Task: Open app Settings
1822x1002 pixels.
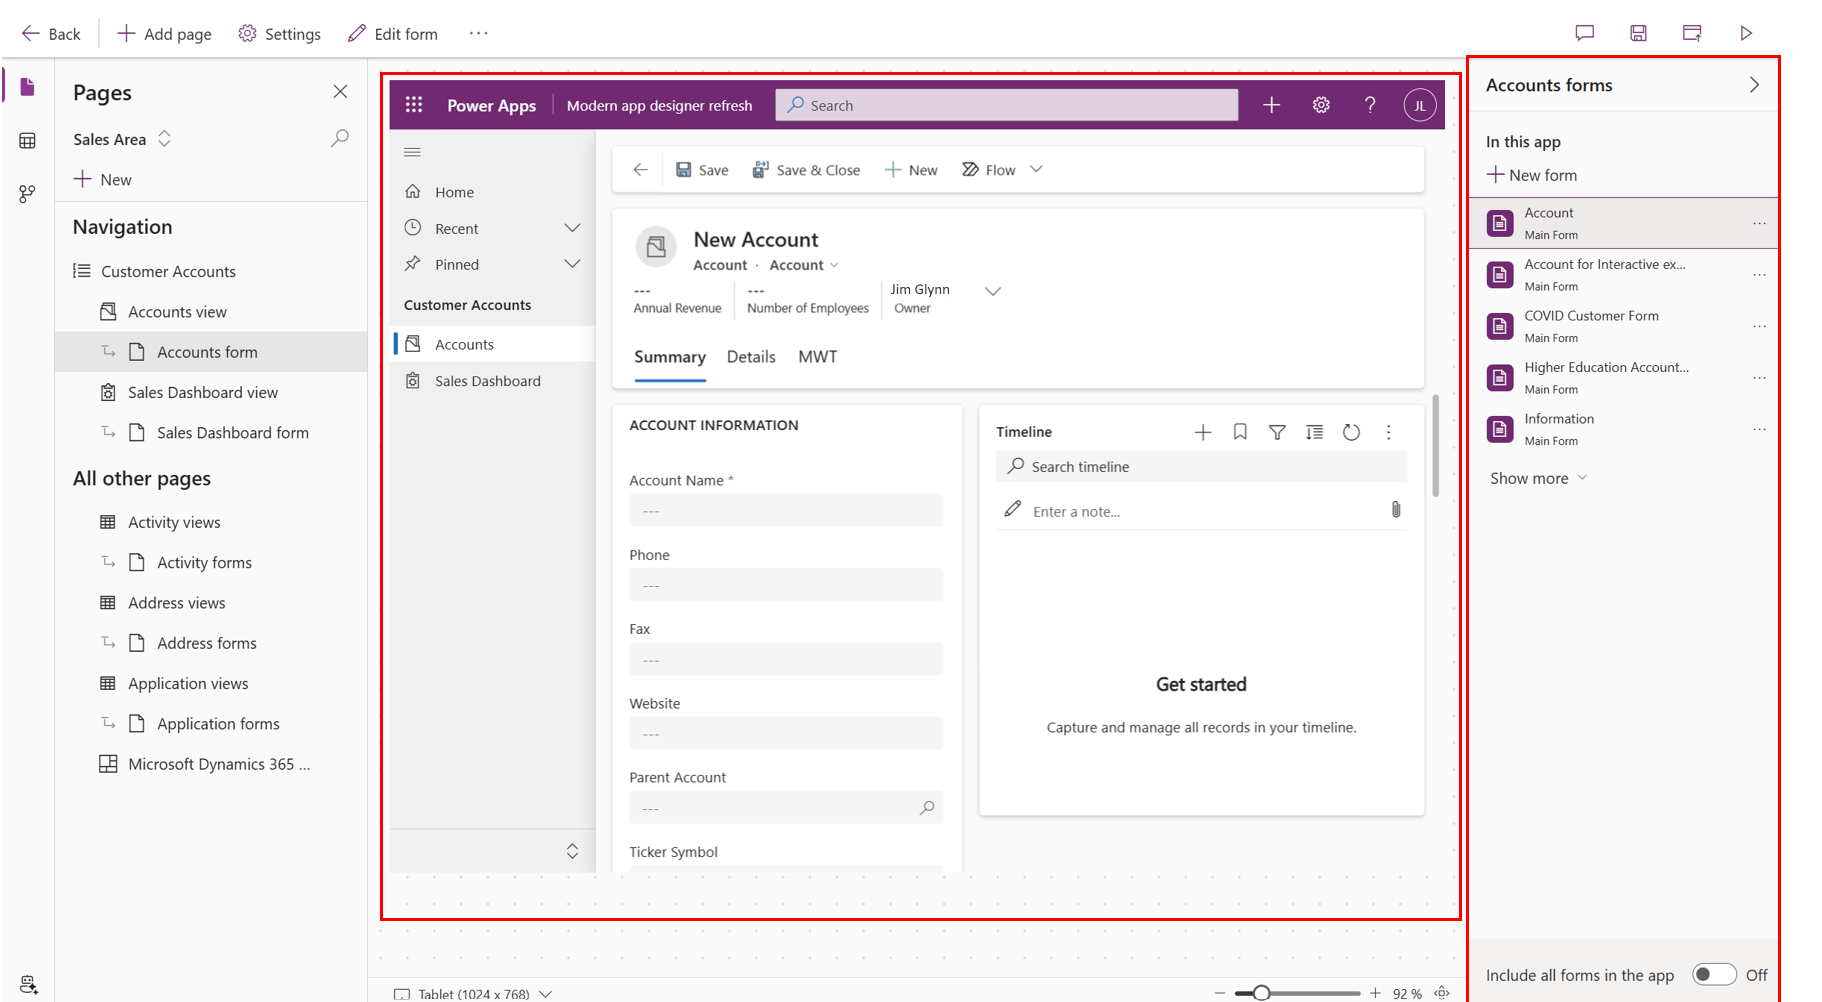Action: click(x=280, y=34)
